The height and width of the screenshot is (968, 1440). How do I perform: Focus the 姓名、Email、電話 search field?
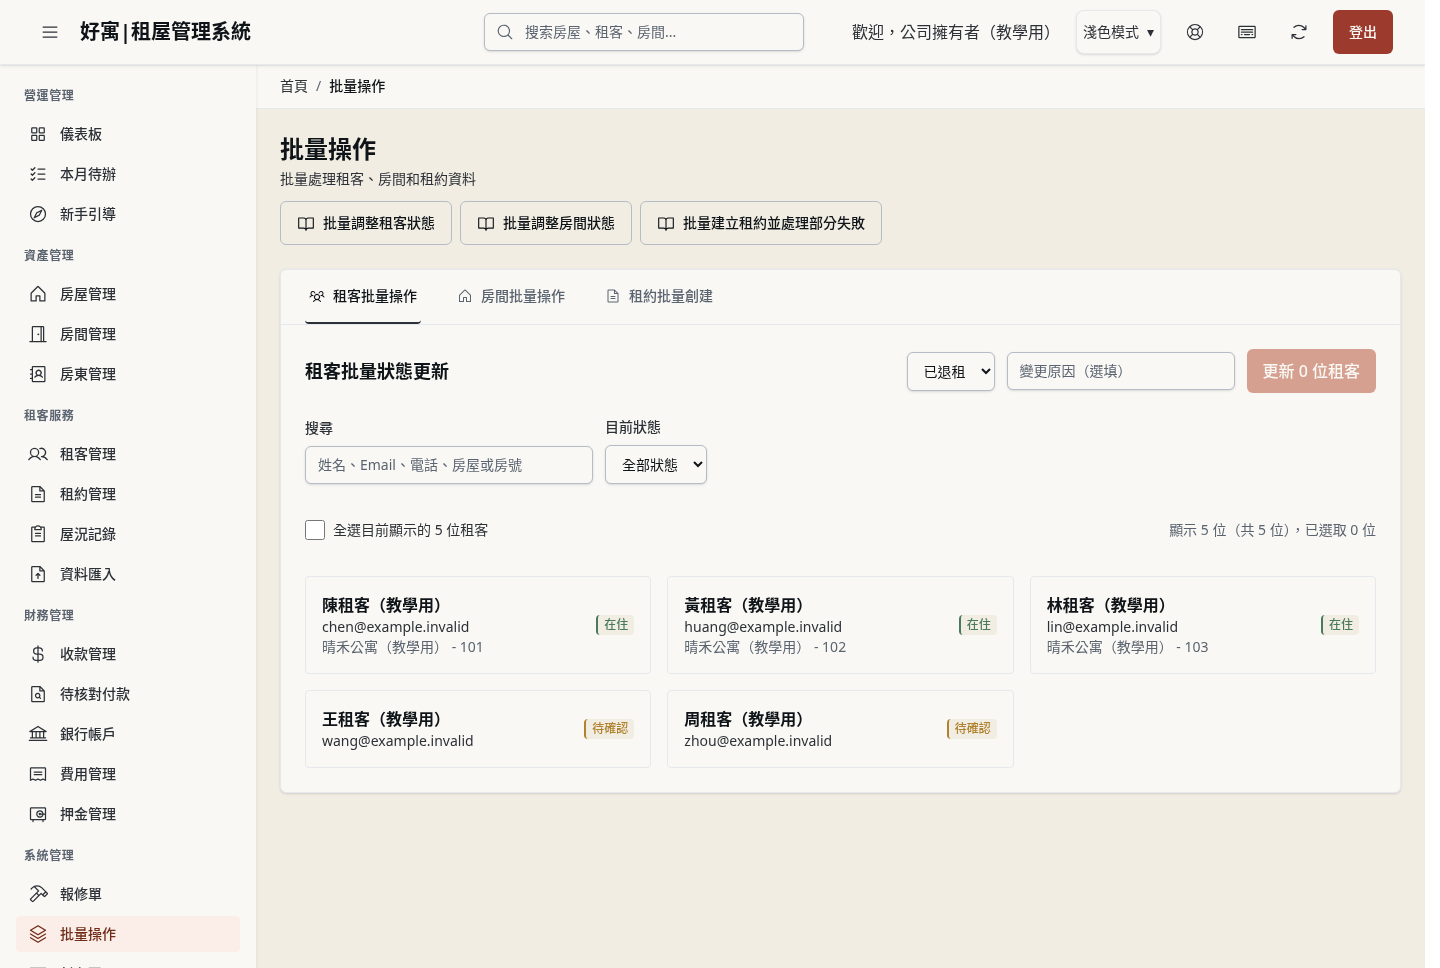(449, 465)
